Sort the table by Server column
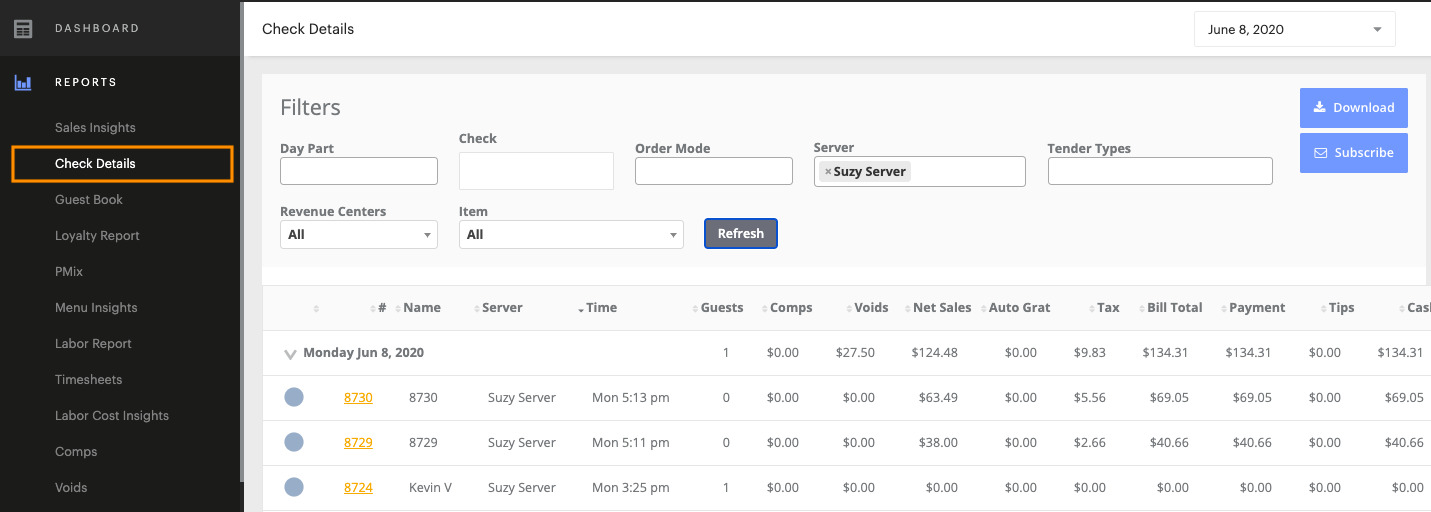The image size is (1431, 512). tap(502, 308)
